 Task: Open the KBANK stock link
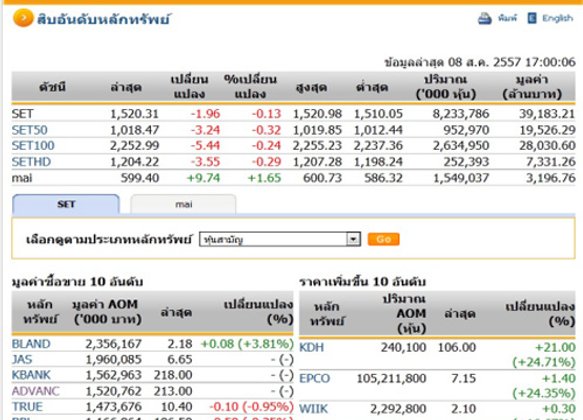pyautogui.click(x=31, y=375)
